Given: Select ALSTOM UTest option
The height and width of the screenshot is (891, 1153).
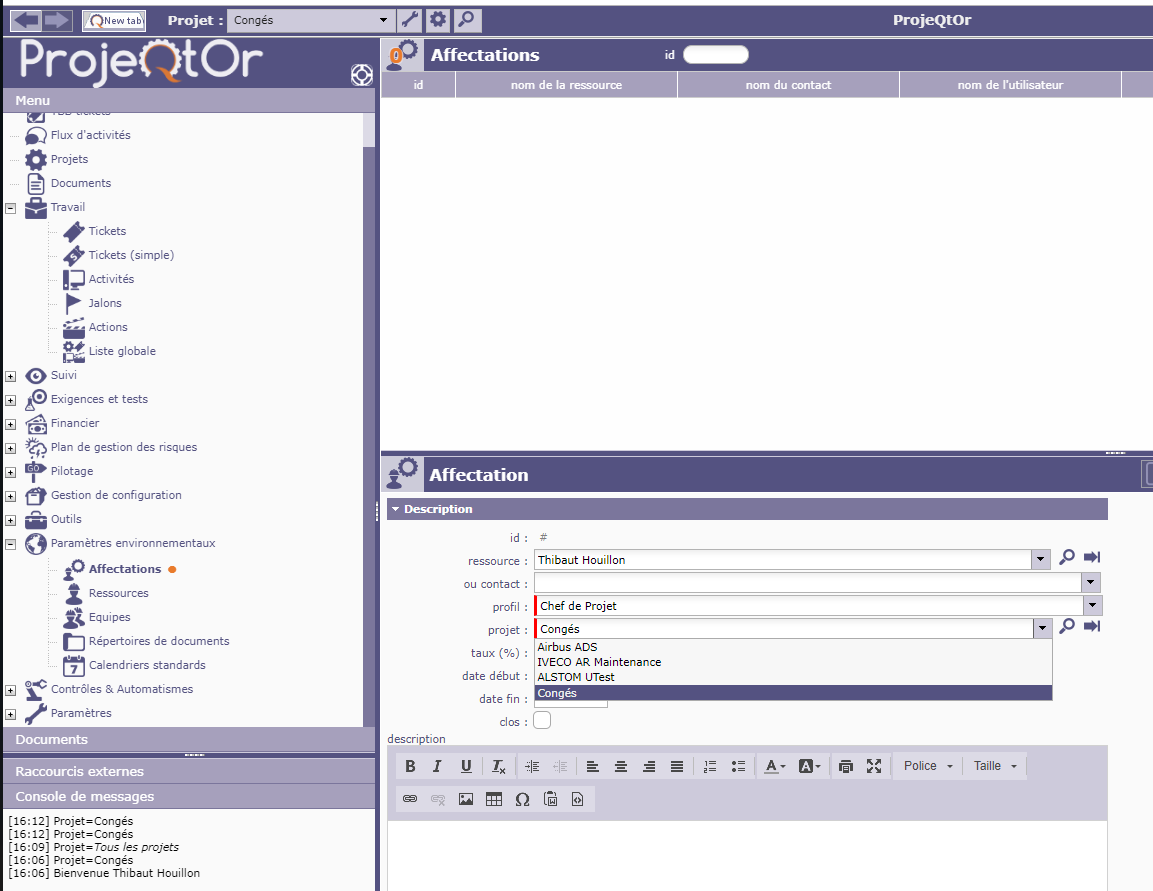Looking at the screenshot, I should pos(793,677).
